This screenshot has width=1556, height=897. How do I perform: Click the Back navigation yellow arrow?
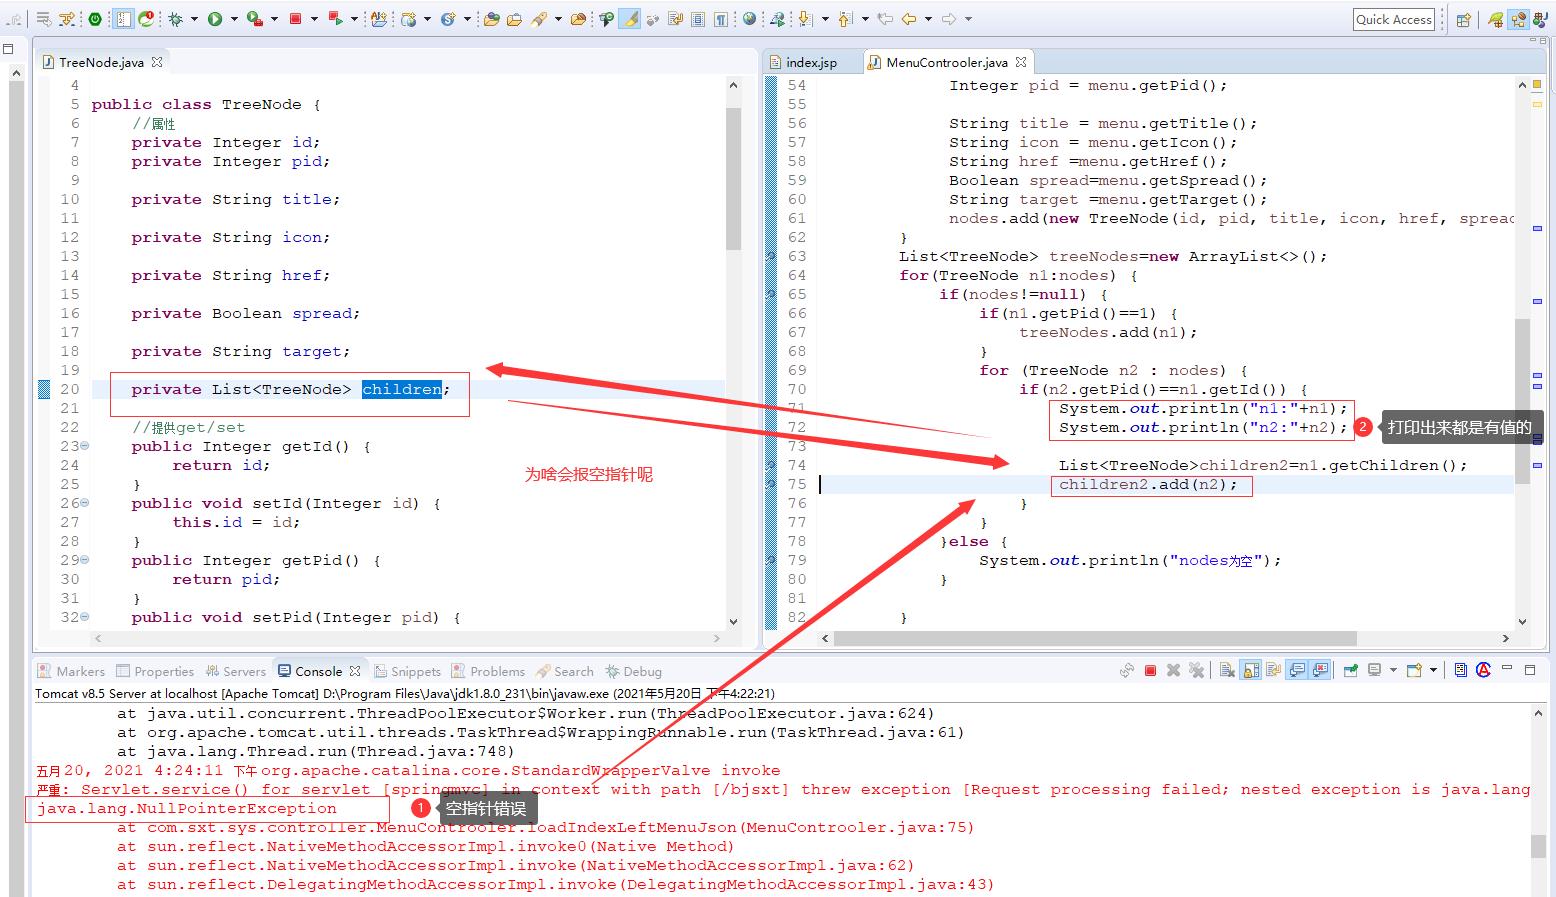[909, 18]
